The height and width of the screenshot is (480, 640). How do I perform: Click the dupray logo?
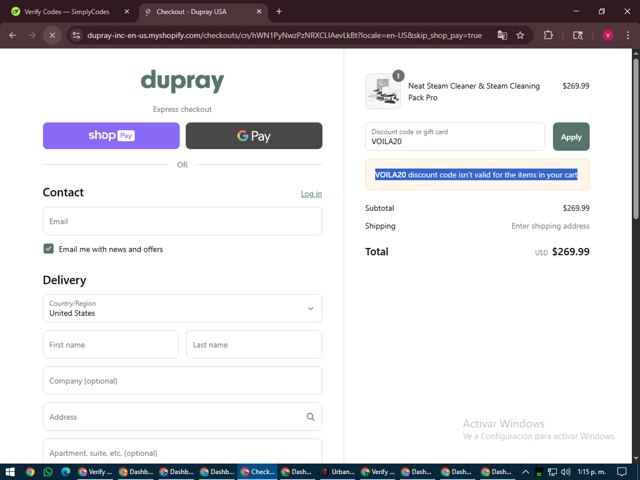pos(182,81)
